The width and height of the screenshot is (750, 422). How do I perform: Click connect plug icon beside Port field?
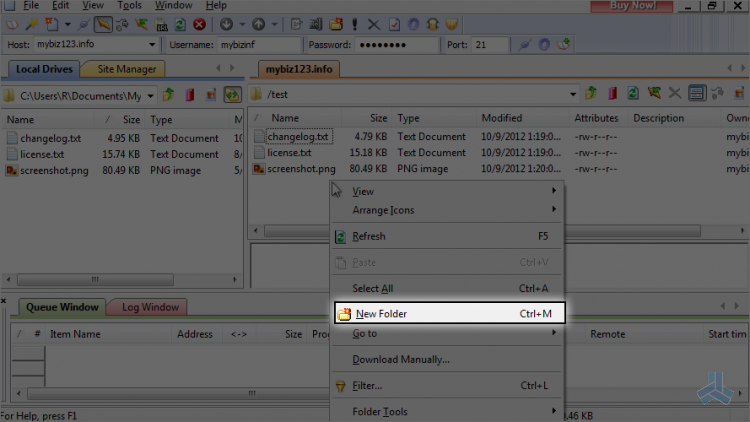tap(525, 44)
